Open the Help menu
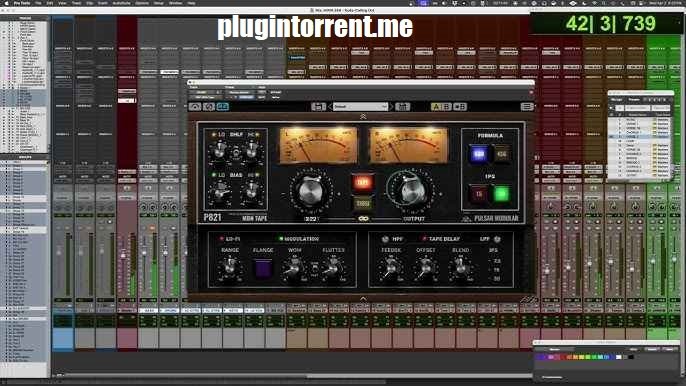Screen dimensions: 686x386 (x=191, y=3)
